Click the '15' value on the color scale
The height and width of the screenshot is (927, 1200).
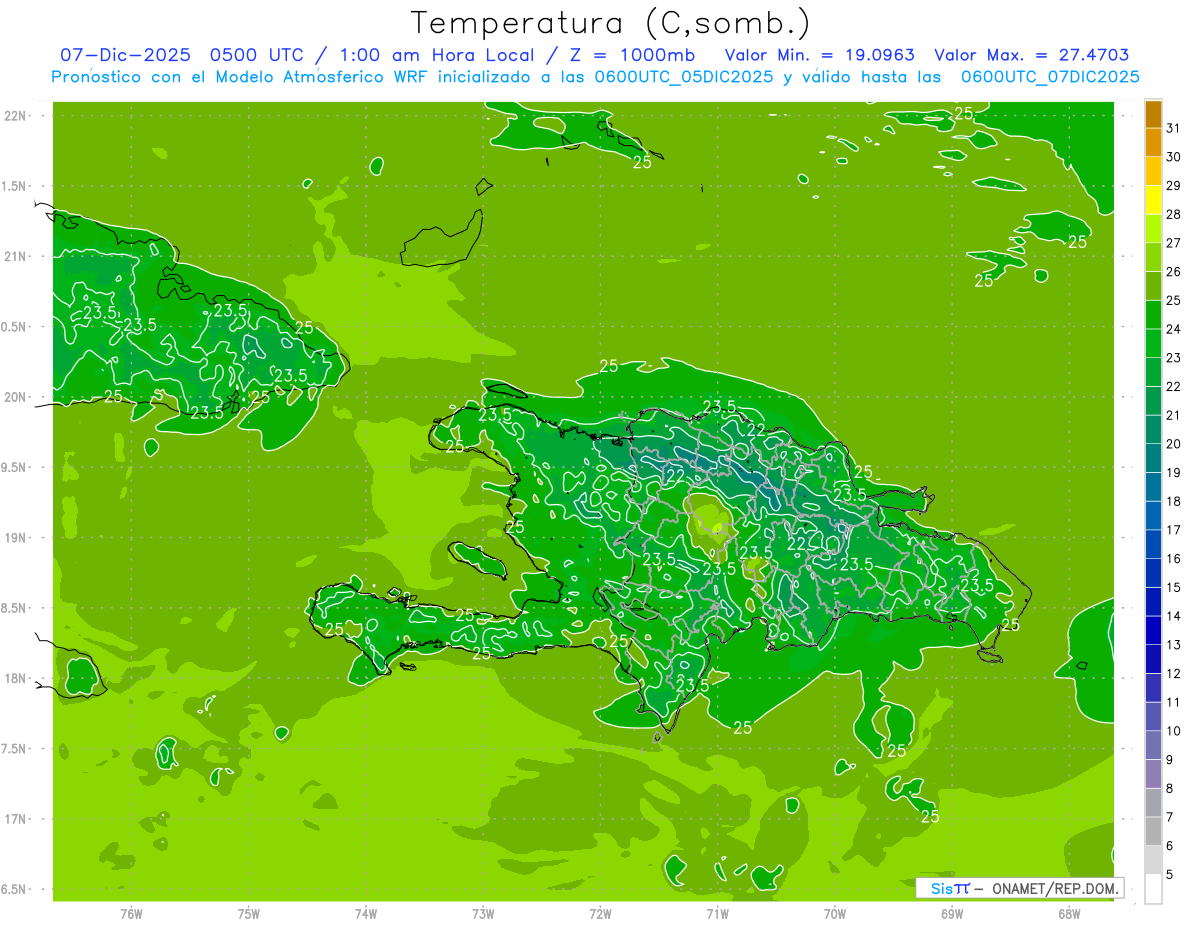[x=1174, y=587]
